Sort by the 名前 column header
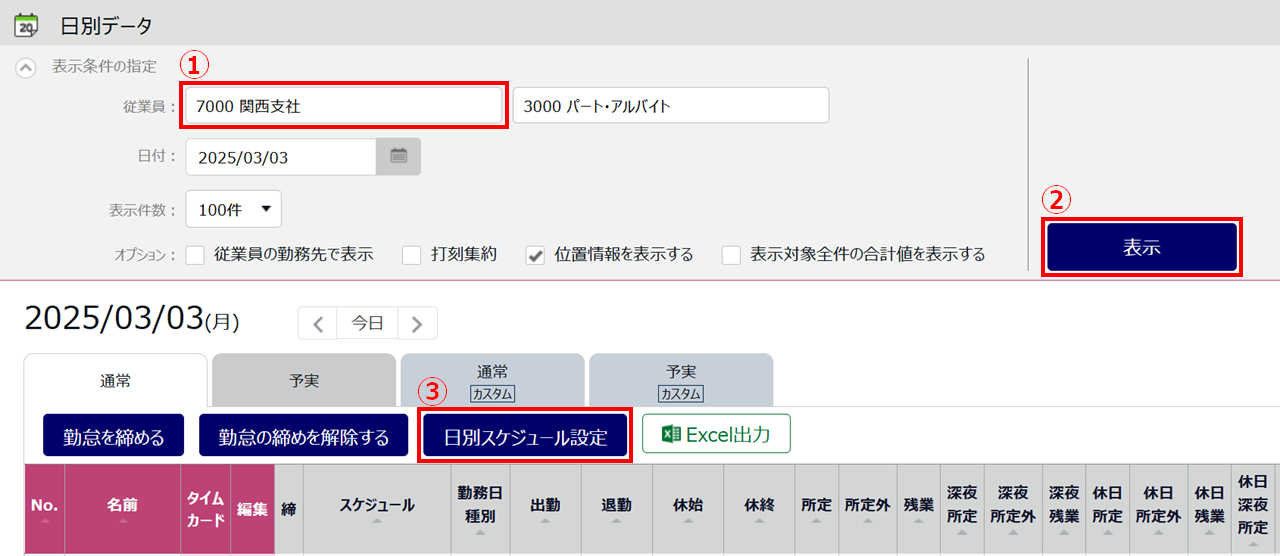 [122, 509]
